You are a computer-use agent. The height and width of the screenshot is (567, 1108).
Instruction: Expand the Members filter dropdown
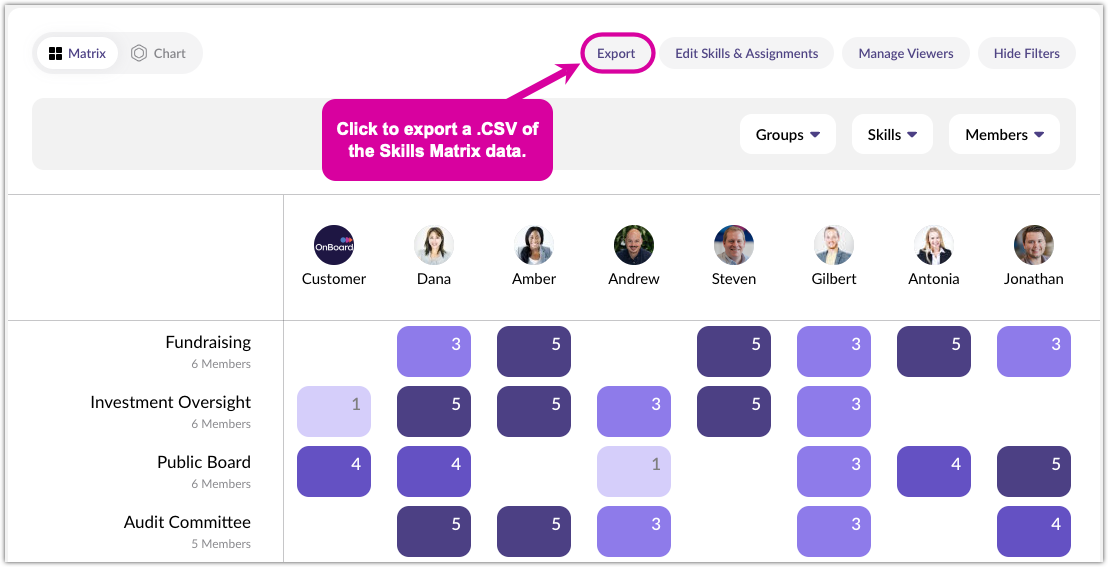[1004, 134]
